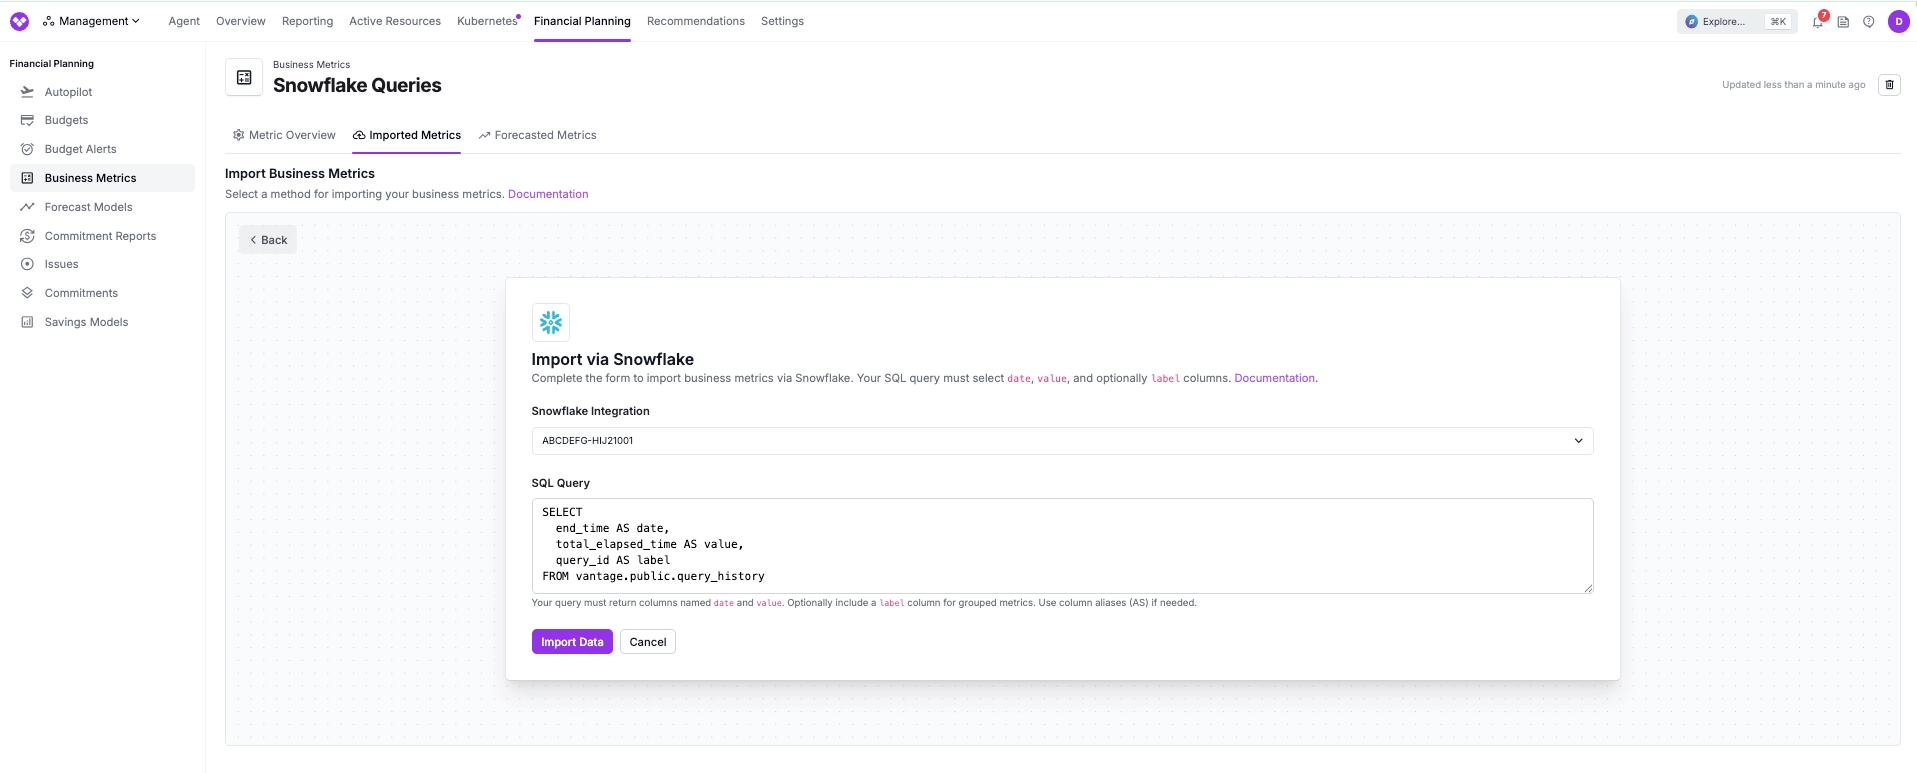This screenshot has height=773, width=1917.
Task: Click the Budget Alerts sidebar icon
Action: click(x=27, y=149)
